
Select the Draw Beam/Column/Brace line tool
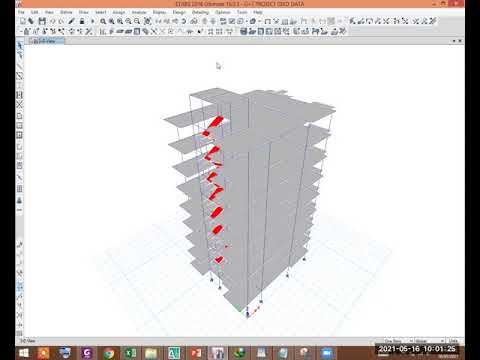(x=20, y=66)
